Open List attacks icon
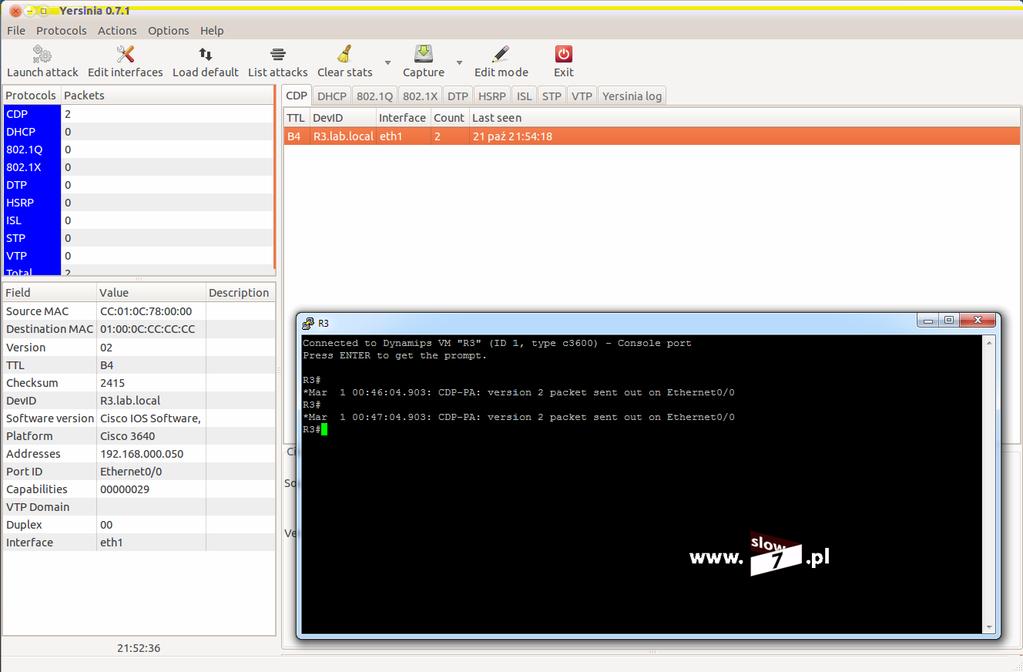The height and width of the screenshot is (672, 1023). click(x=278, y=54)
